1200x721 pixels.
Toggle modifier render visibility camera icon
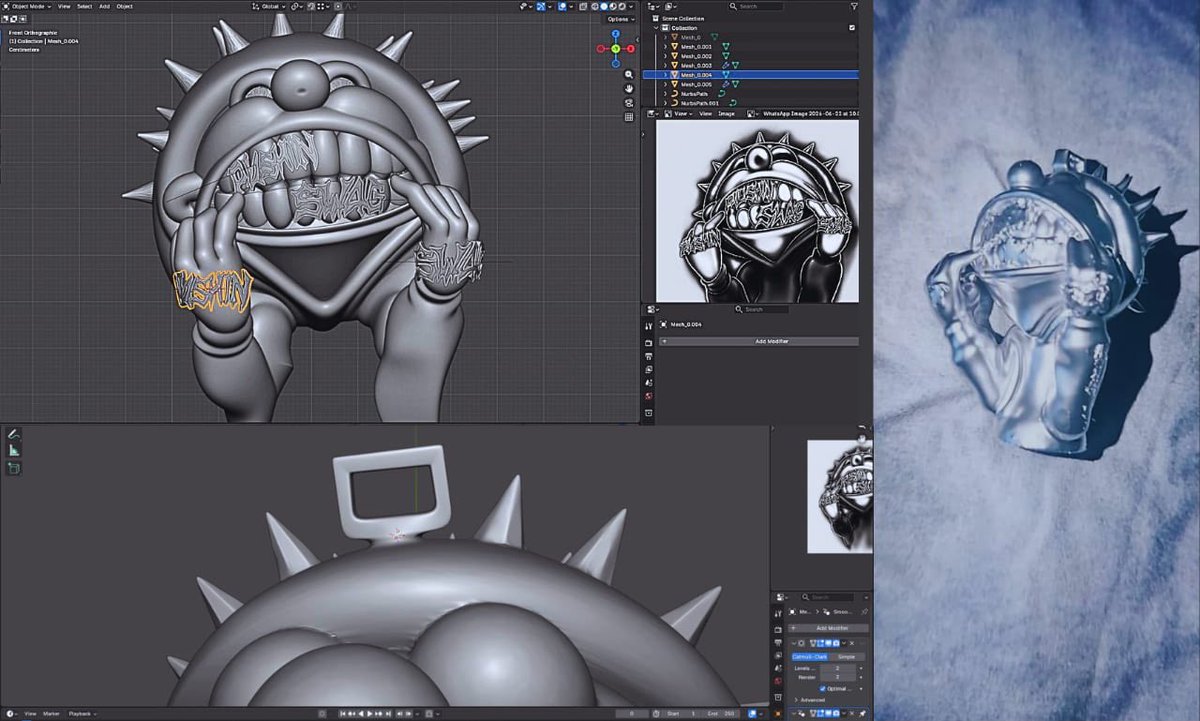click(836, 643)
